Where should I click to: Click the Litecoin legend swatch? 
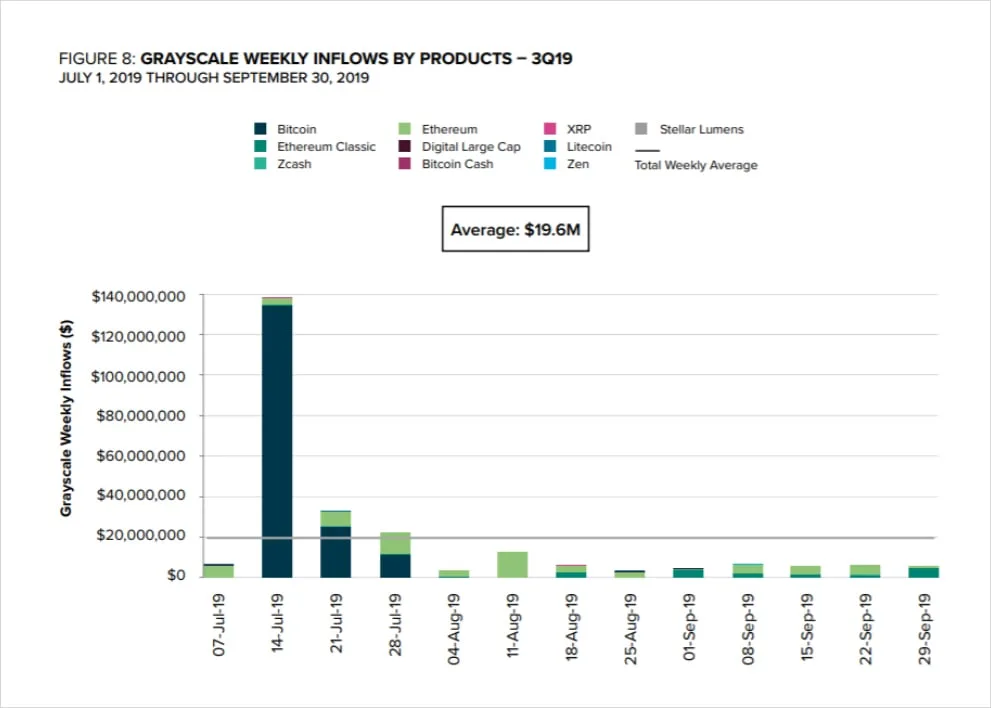[x=550, y=147]
